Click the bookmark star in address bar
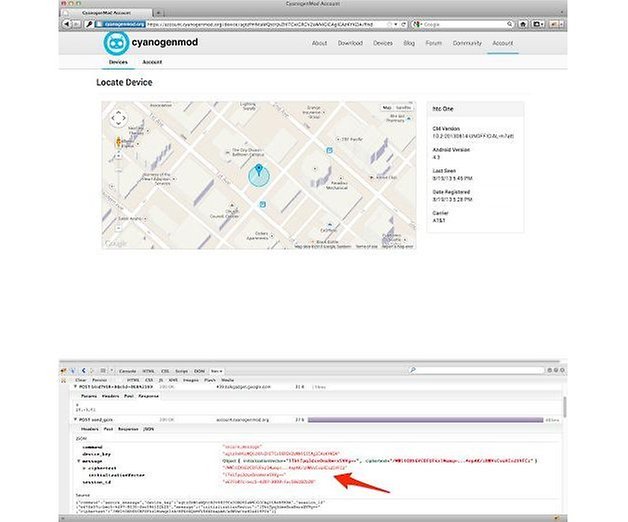This screenshot has width=628, height=522. click(389, 24)
